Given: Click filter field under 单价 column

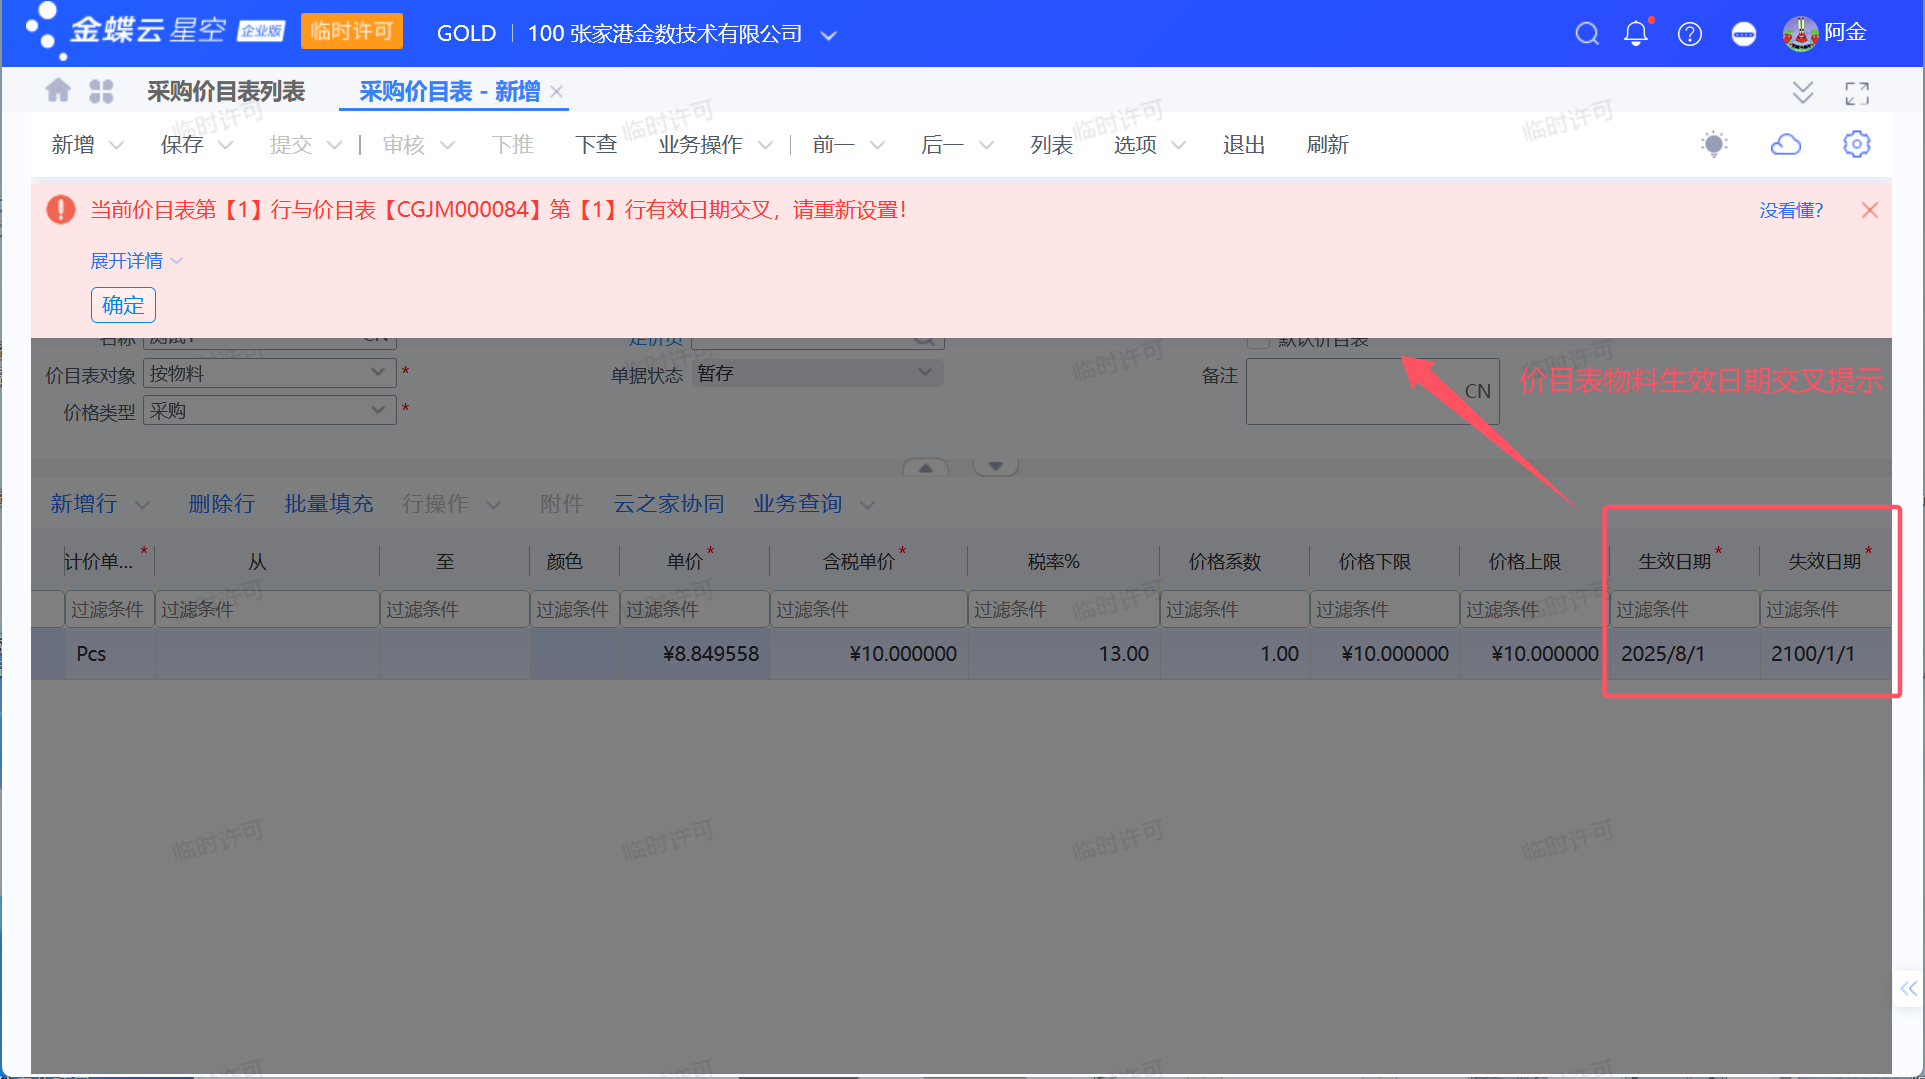Looking at the screenshot, I should coord(694,609).
